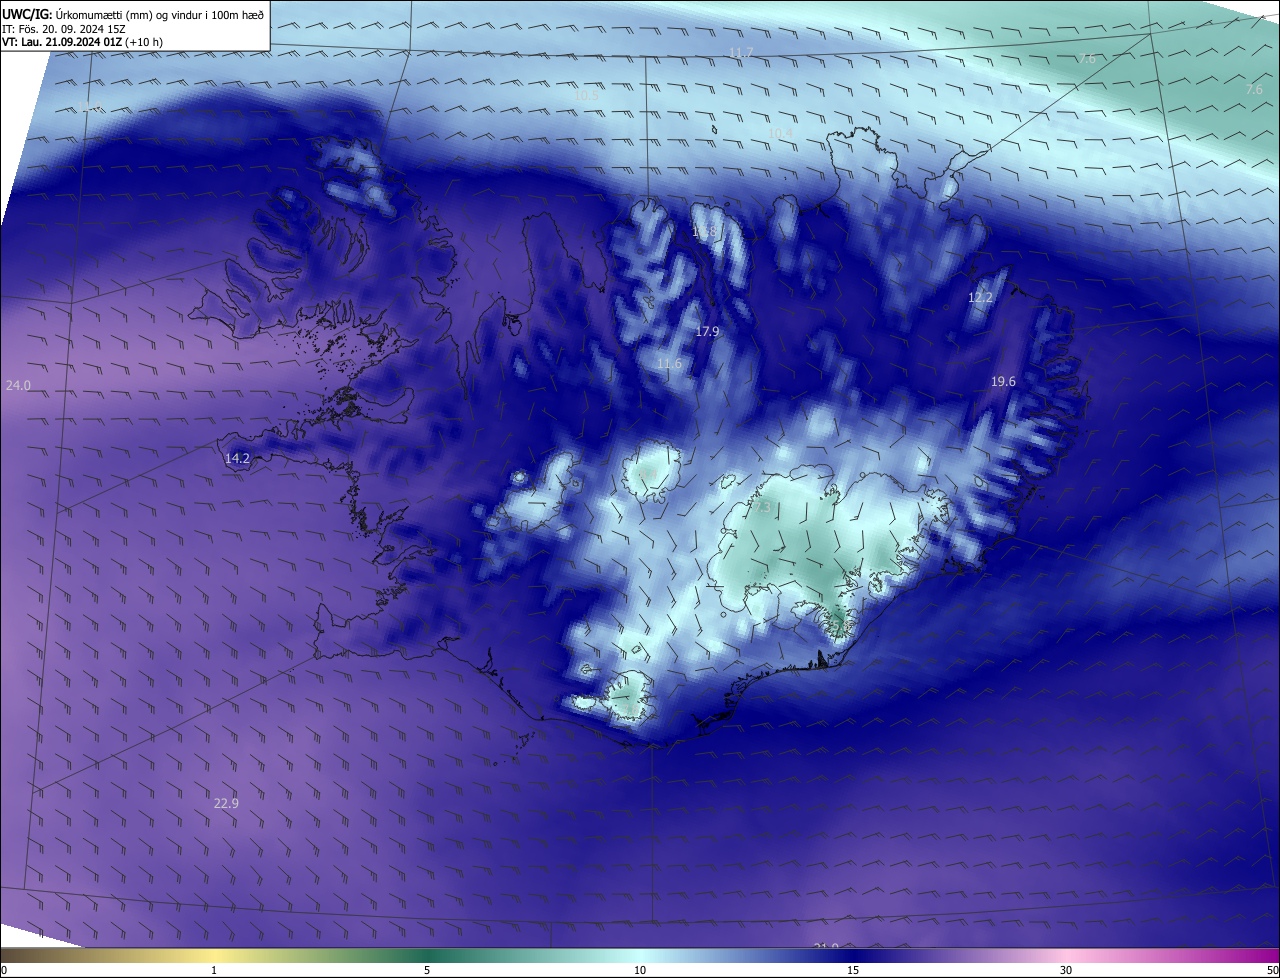Click the 11.7 value label on the map
The image size is (1280, 978).
click(x=740, y=52)
